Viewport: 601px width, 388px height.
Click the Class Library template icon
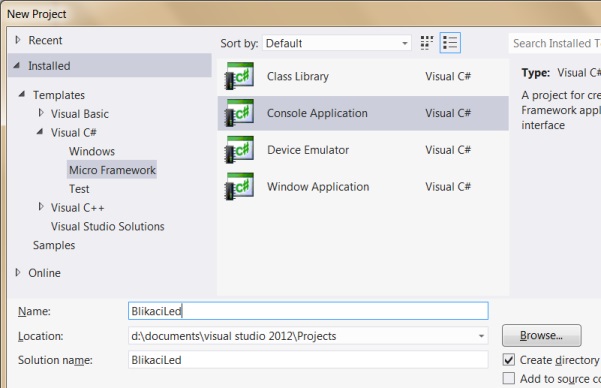pyautogui.click(x=240, y=76)
